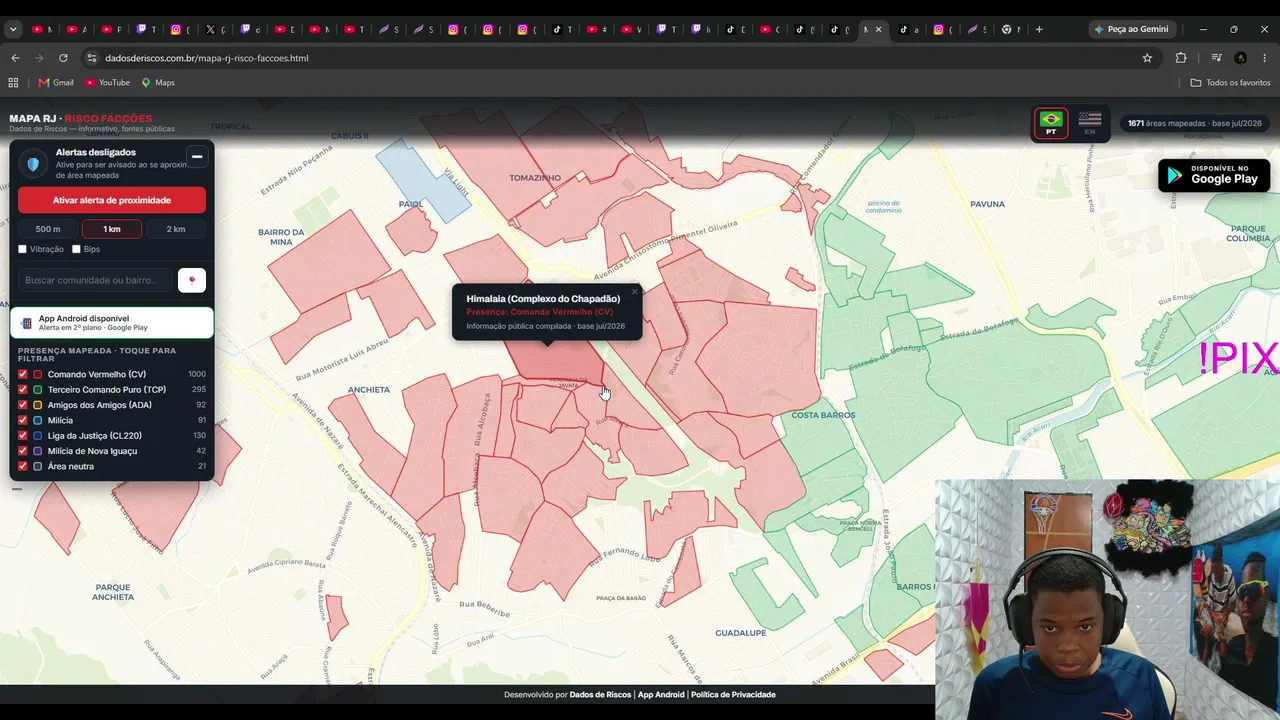Reload the current page
This screenshot has width=1280, height=720.
(63, 58)
